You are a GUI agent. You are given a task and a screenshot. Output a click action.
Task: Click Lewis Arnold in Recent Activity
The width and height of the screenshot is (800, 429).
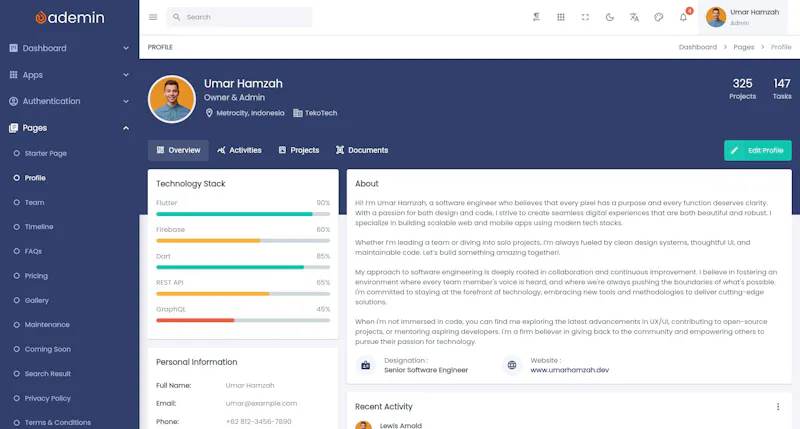[401, 425]
